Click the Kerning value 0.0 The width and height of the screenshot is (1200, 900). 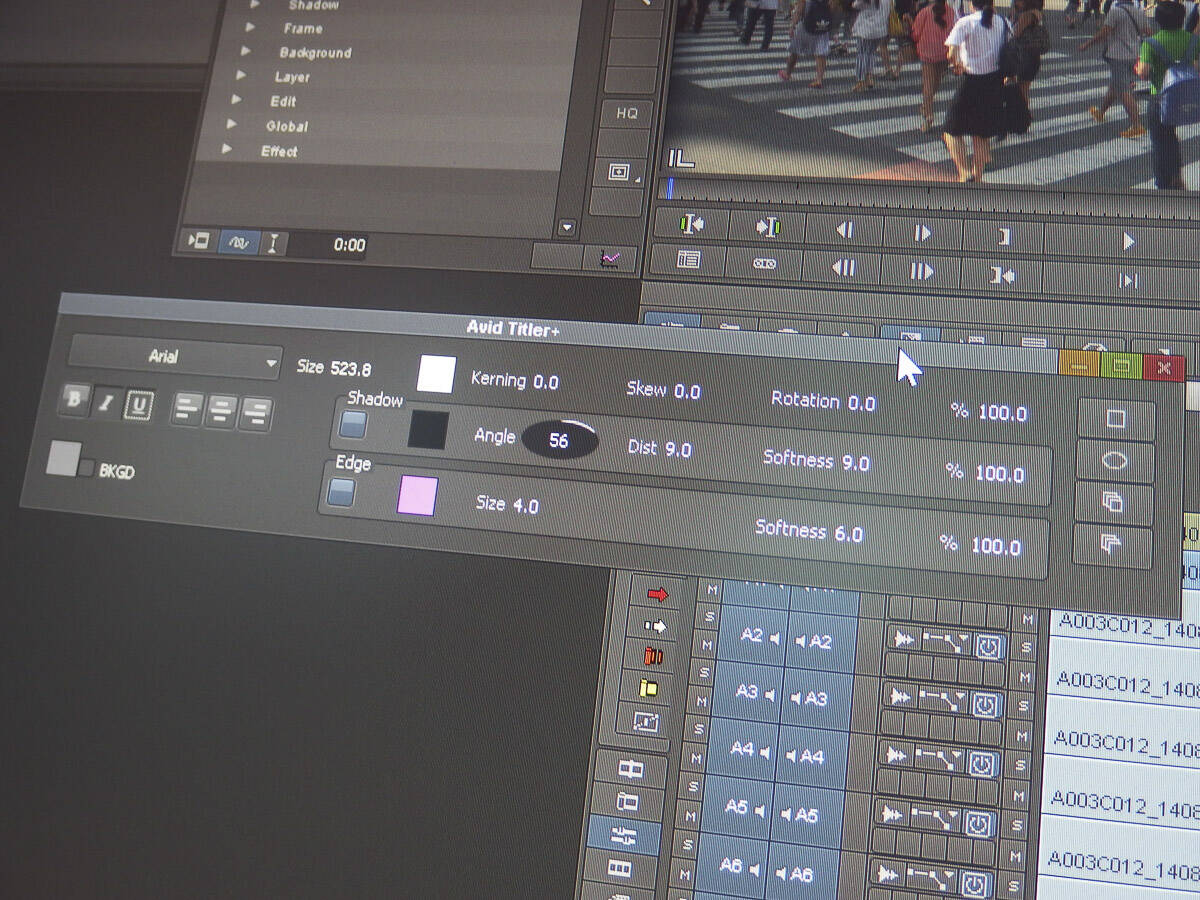(545, 382)
